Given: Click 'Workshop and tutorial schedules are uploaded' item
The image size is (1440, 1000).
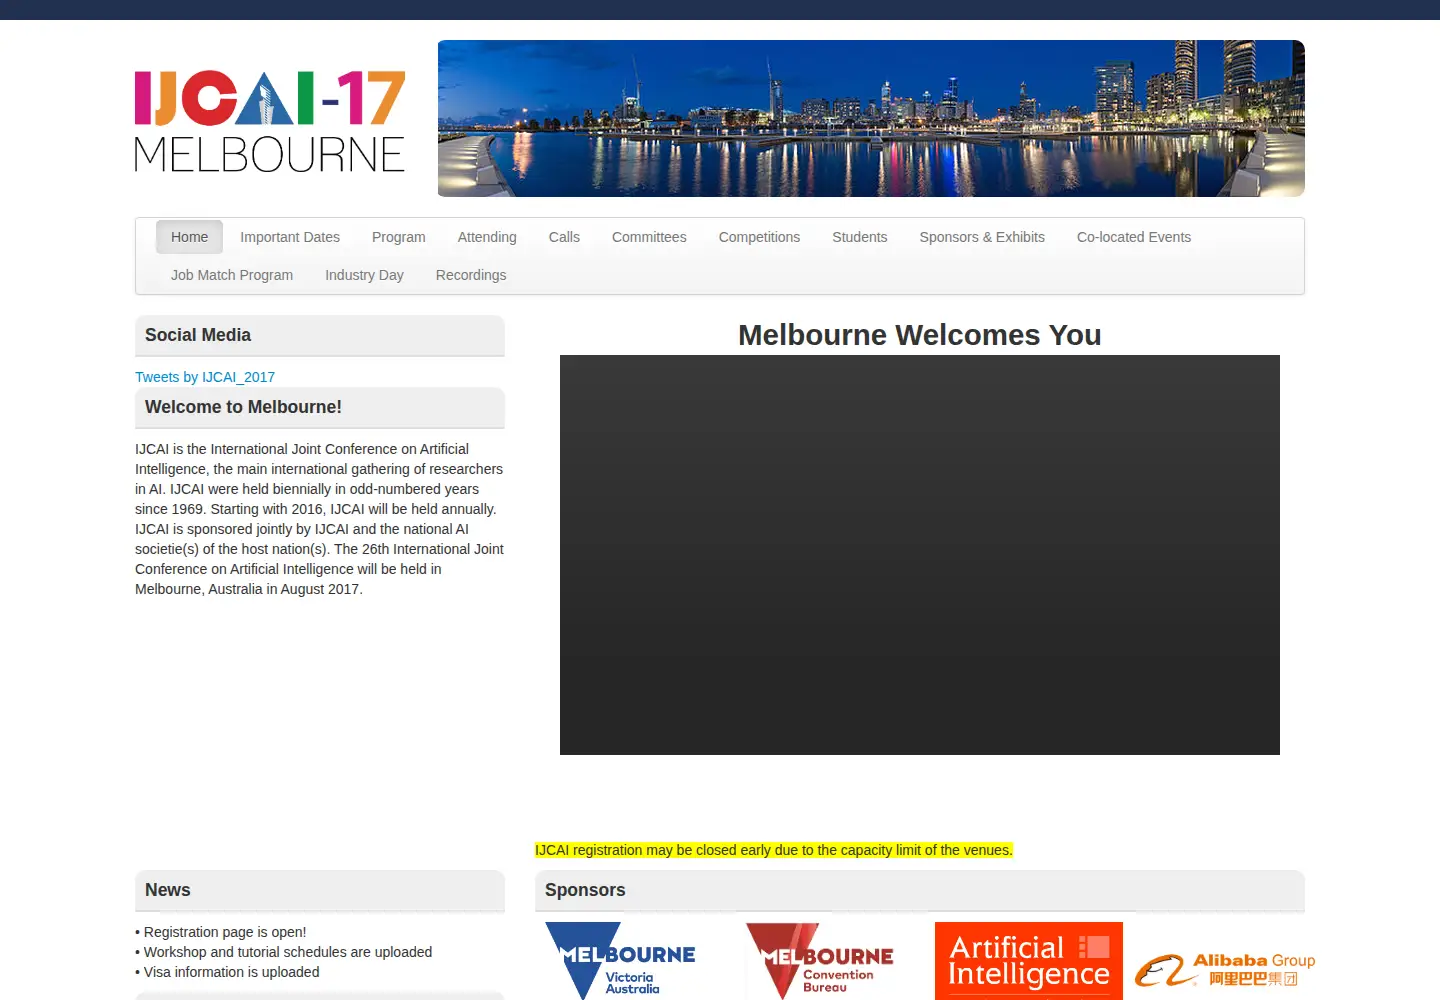Looking at the screenshot, I should click(284, 952).
